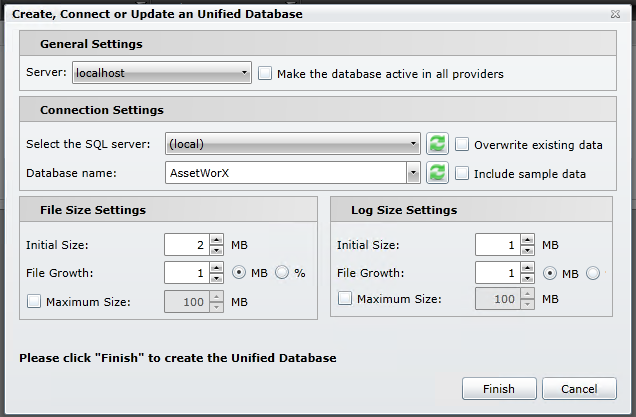This screenshot has width=636, height=417.
Task: Select MB for File Size growth
Action: (239, 273)
